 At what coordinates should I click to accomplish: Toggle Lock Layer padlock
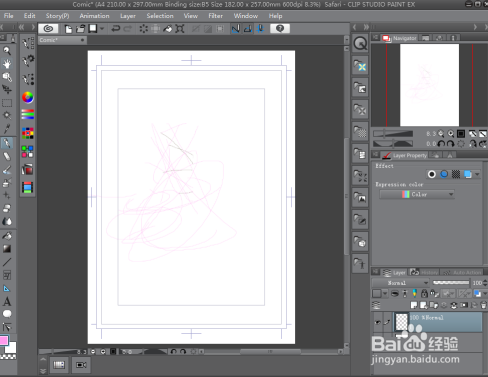tap(424, 293)
